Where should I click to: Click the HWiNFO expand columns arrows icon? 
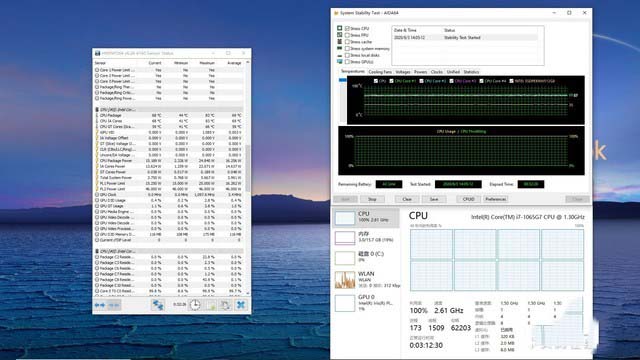coord(100,305)
